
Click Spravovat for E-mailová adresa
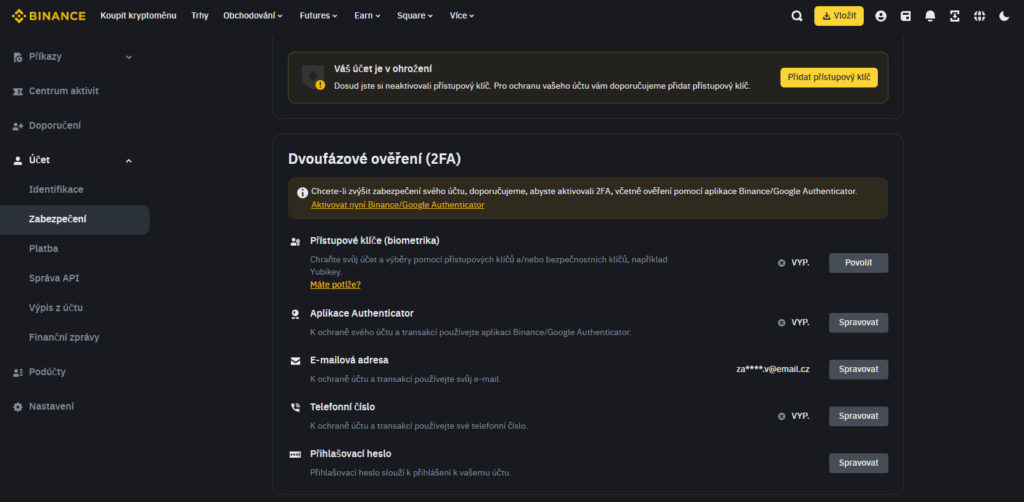[858, 369]
